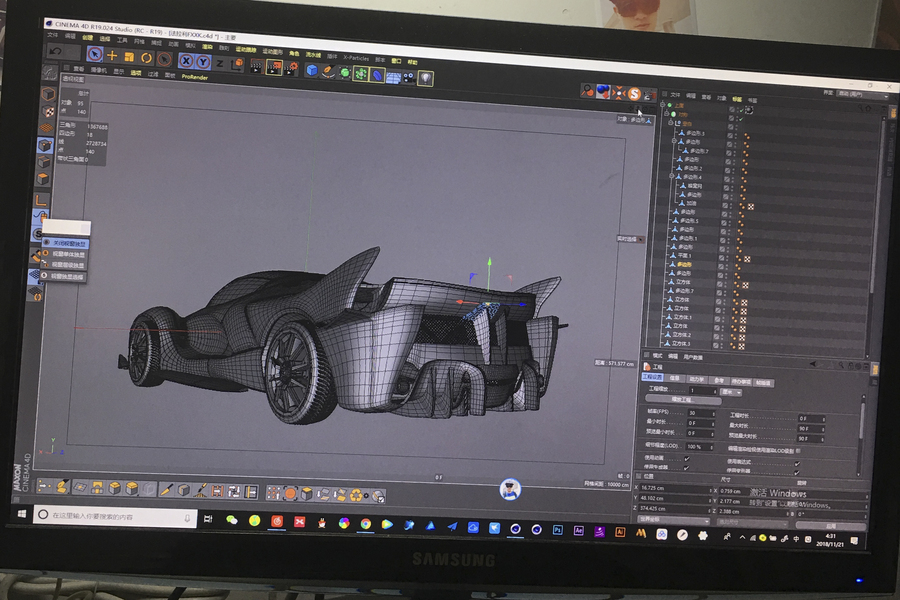
Task: Open the 摄像机 viewport menu
Action: (99, 70)
